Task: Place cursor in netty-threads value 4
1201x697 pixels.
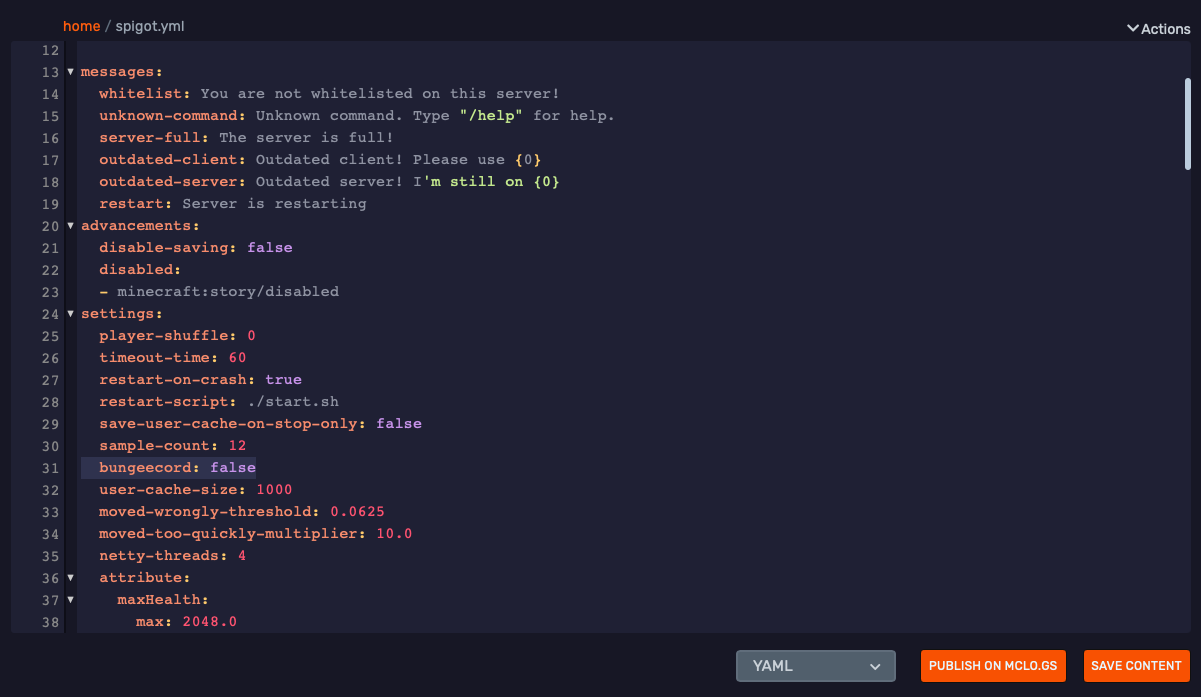Action: (242, 556)
